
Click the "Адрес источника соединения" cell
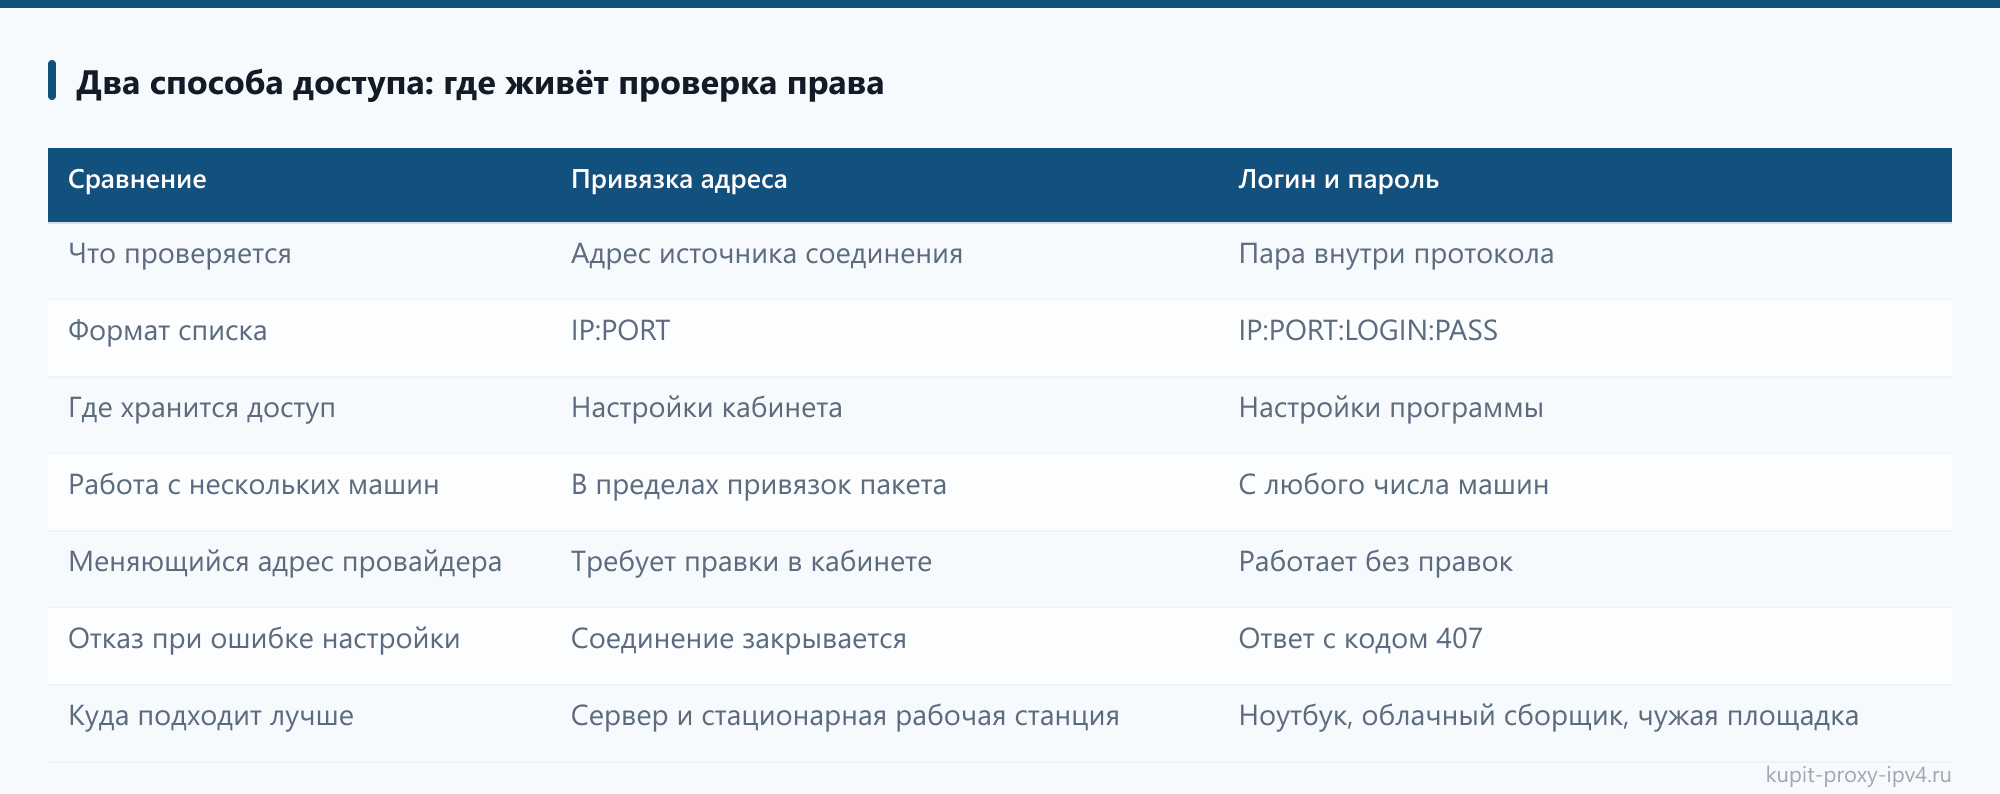pos(767,254)
